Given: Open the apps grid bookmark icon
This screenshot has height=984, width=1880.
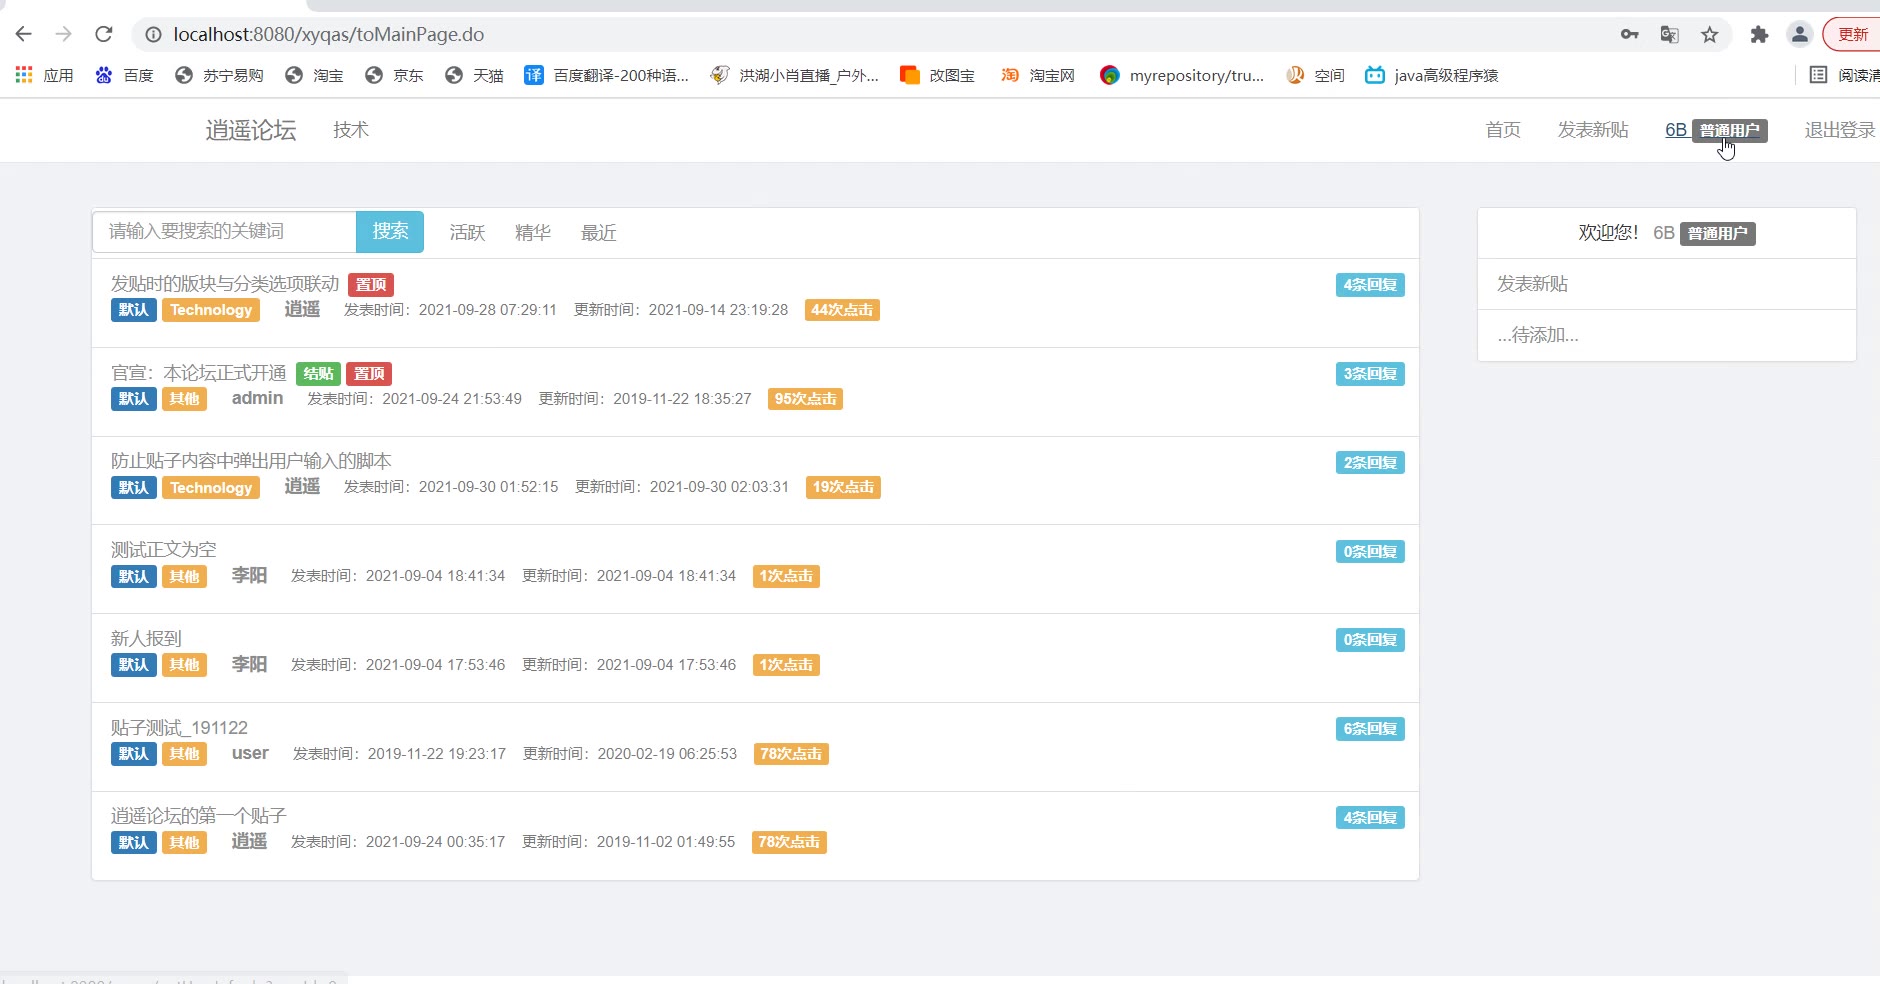Looking at the screenshot, I should pyautogui.click(x=24, y=75).
